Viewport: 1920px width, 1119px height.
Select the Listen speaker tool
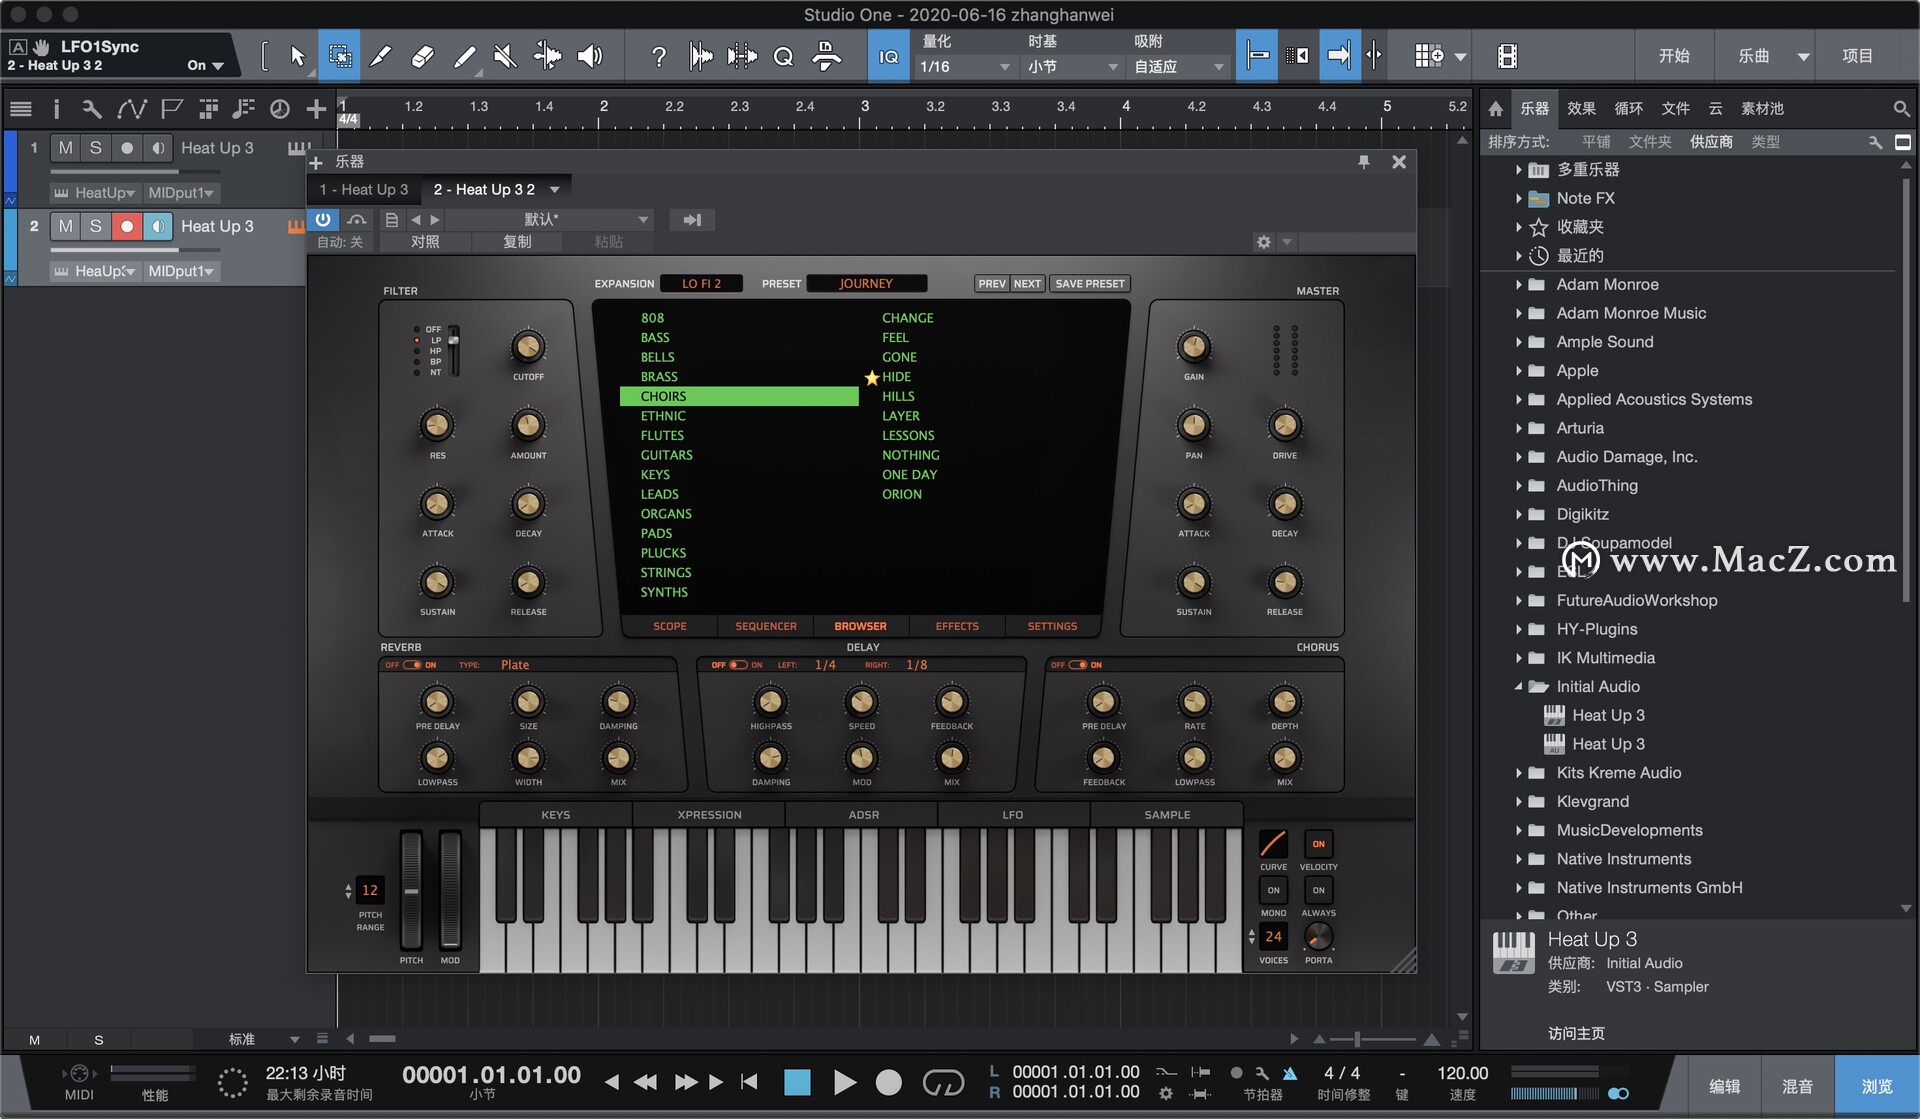[x=590, y=56]
